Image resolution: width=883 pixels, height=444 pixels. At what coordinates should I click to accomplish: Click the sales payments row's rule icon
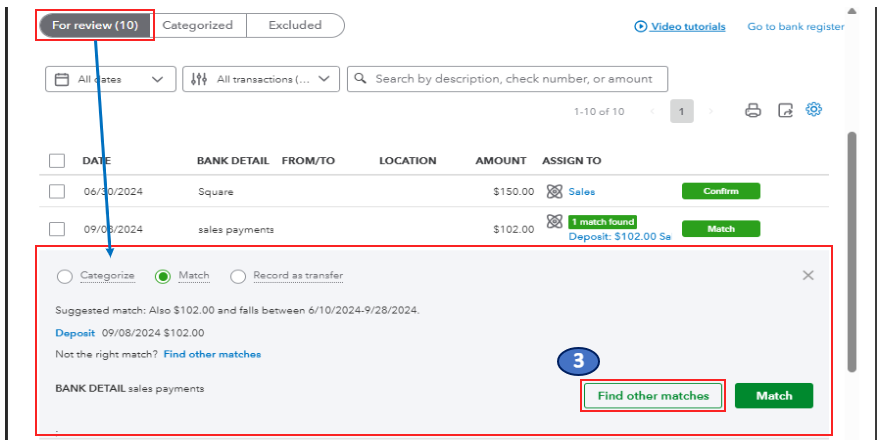click(554, 221)
